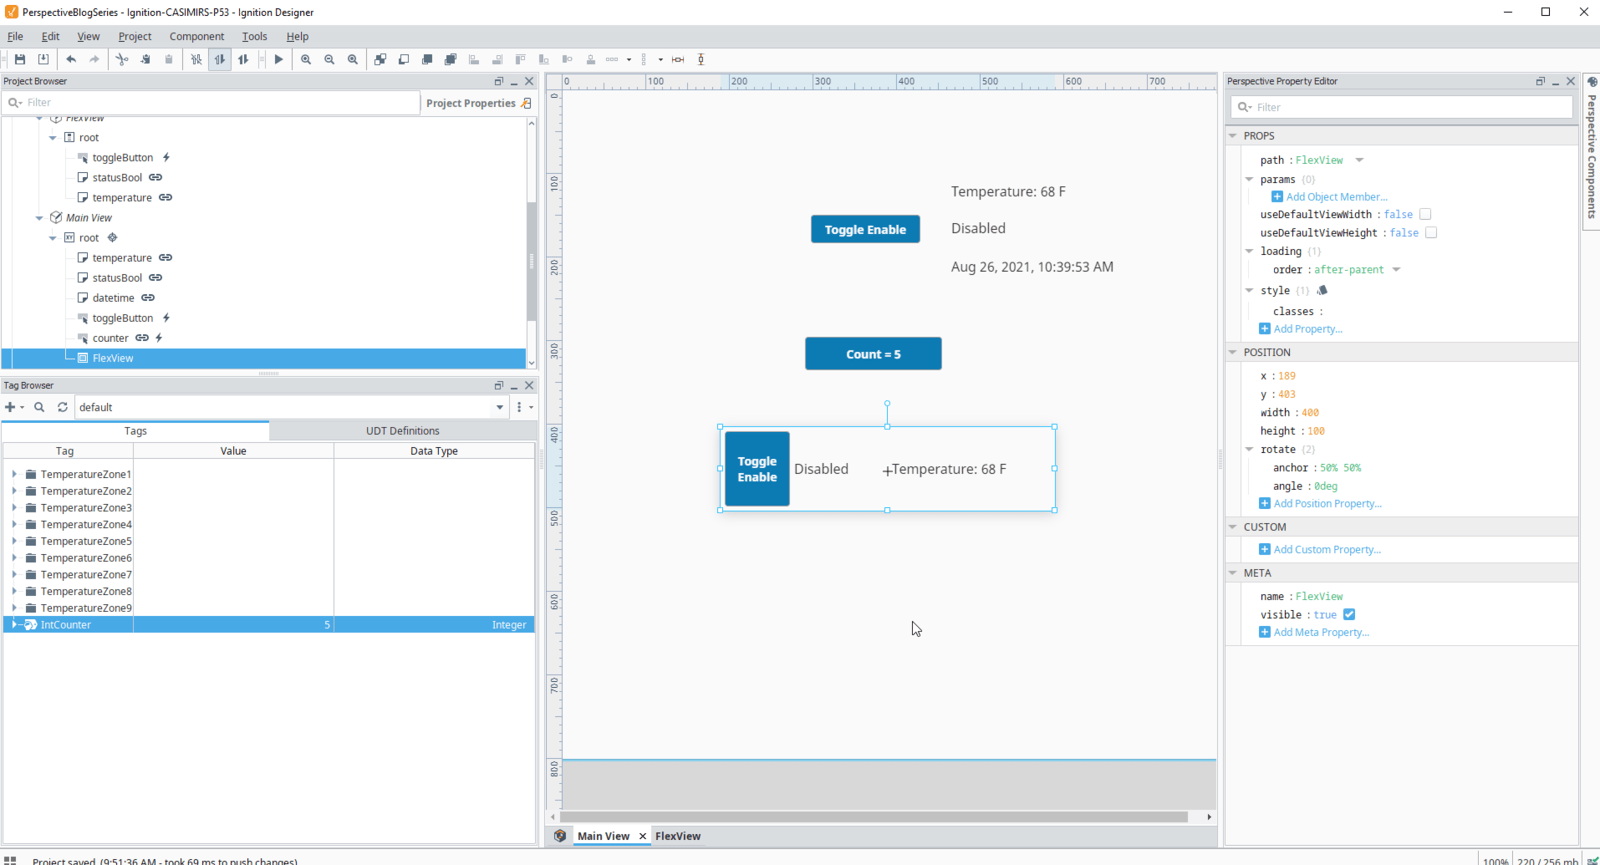Click the Add Custom Property link
Screen dimensions: 1600x865
[x=1327, y=550]
